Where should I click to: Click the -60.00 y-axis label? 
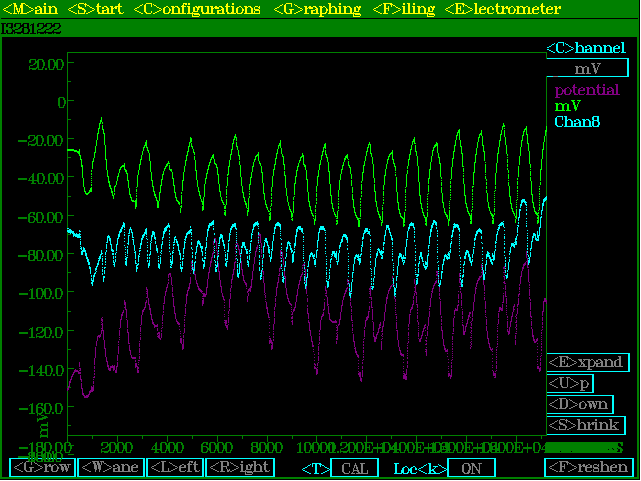coord(41,217)
